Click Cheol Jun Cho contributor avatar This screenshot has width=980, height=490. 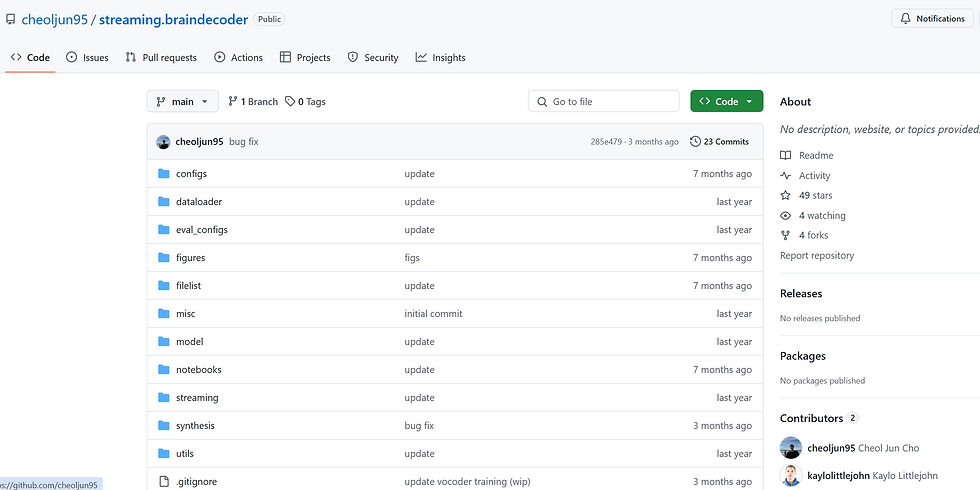(x=791, y=448)
